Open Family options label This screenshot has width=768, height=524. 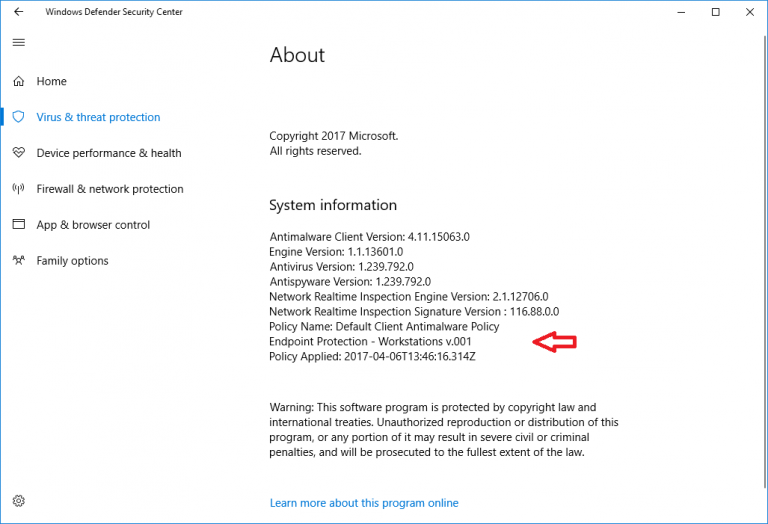72,261
